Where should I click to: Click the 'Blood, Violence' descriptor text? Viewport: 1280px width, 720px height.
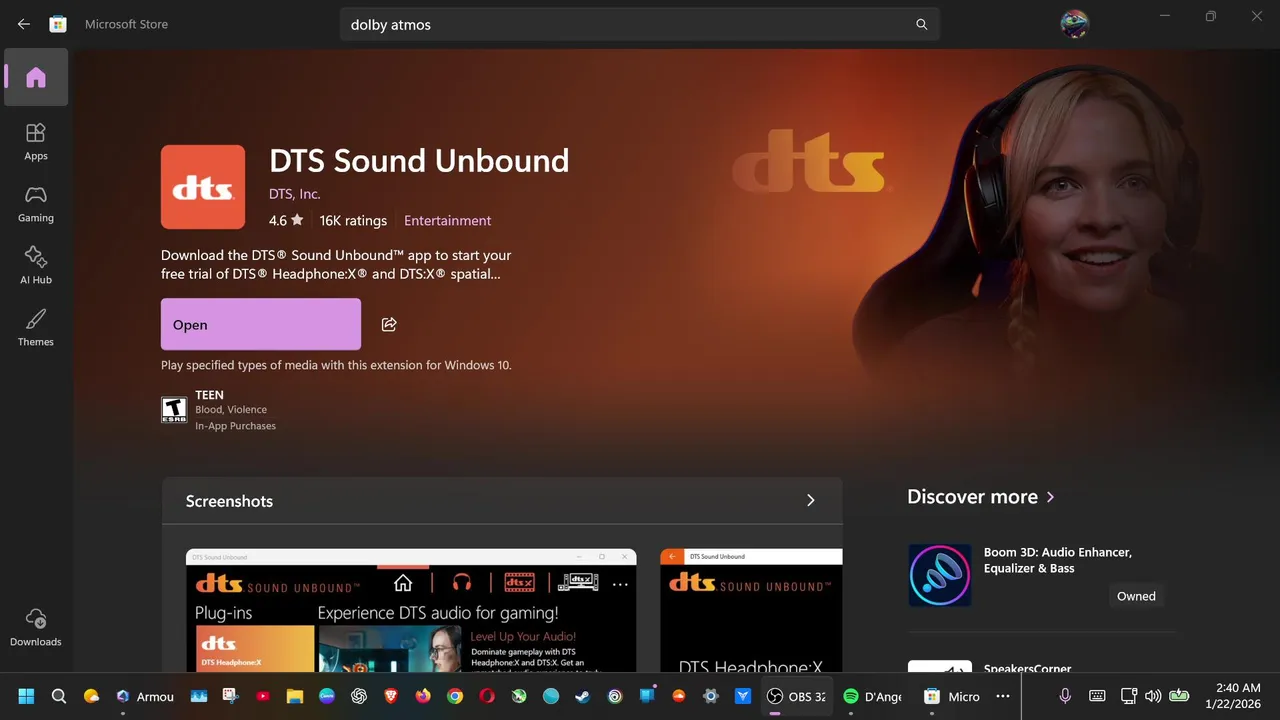231,410
